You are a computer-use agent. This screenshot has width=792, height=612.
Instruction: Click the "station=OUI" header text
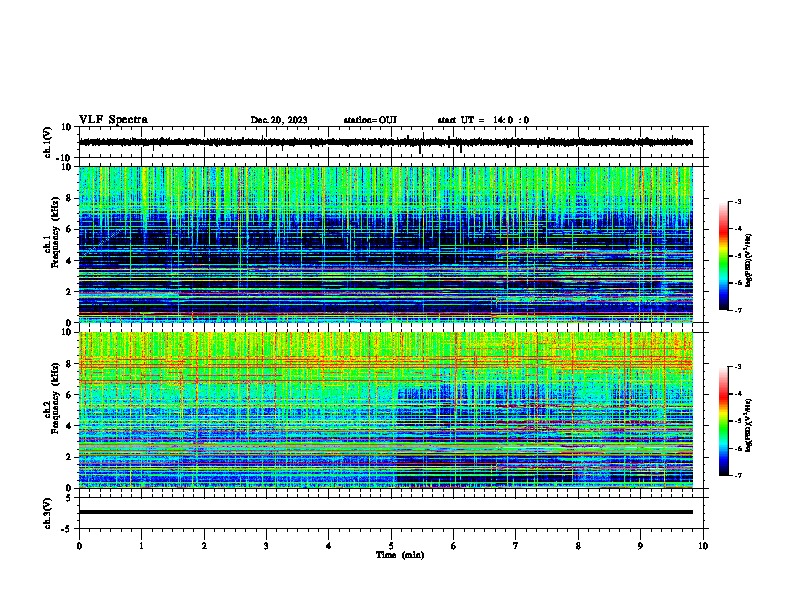click(370, 120)
